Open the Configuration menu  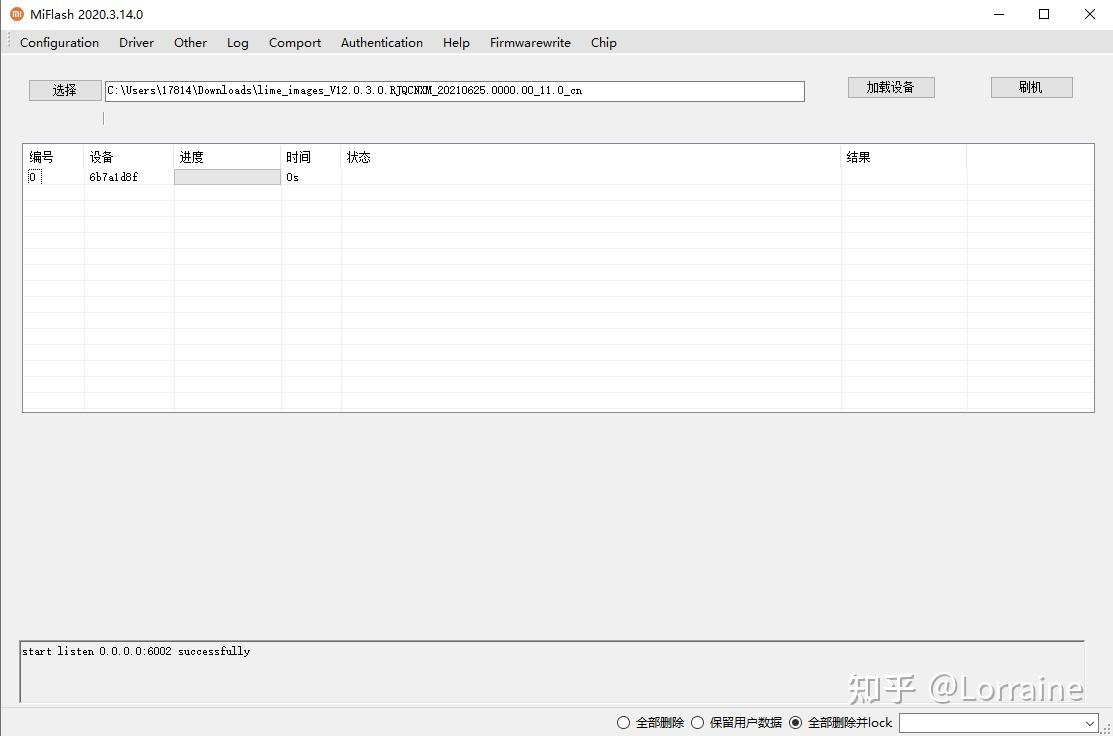[x=60, y=43]
